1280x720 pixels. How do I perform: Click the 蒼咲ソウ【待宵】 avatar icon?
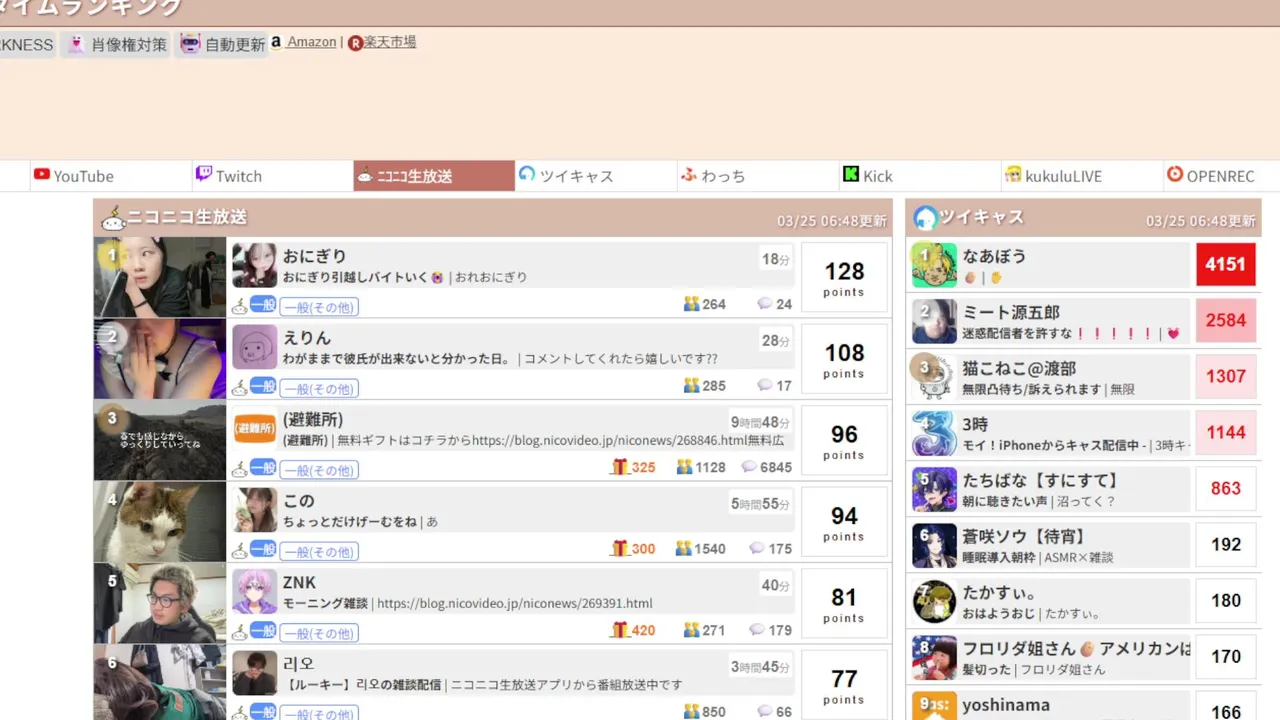[934, 545]
